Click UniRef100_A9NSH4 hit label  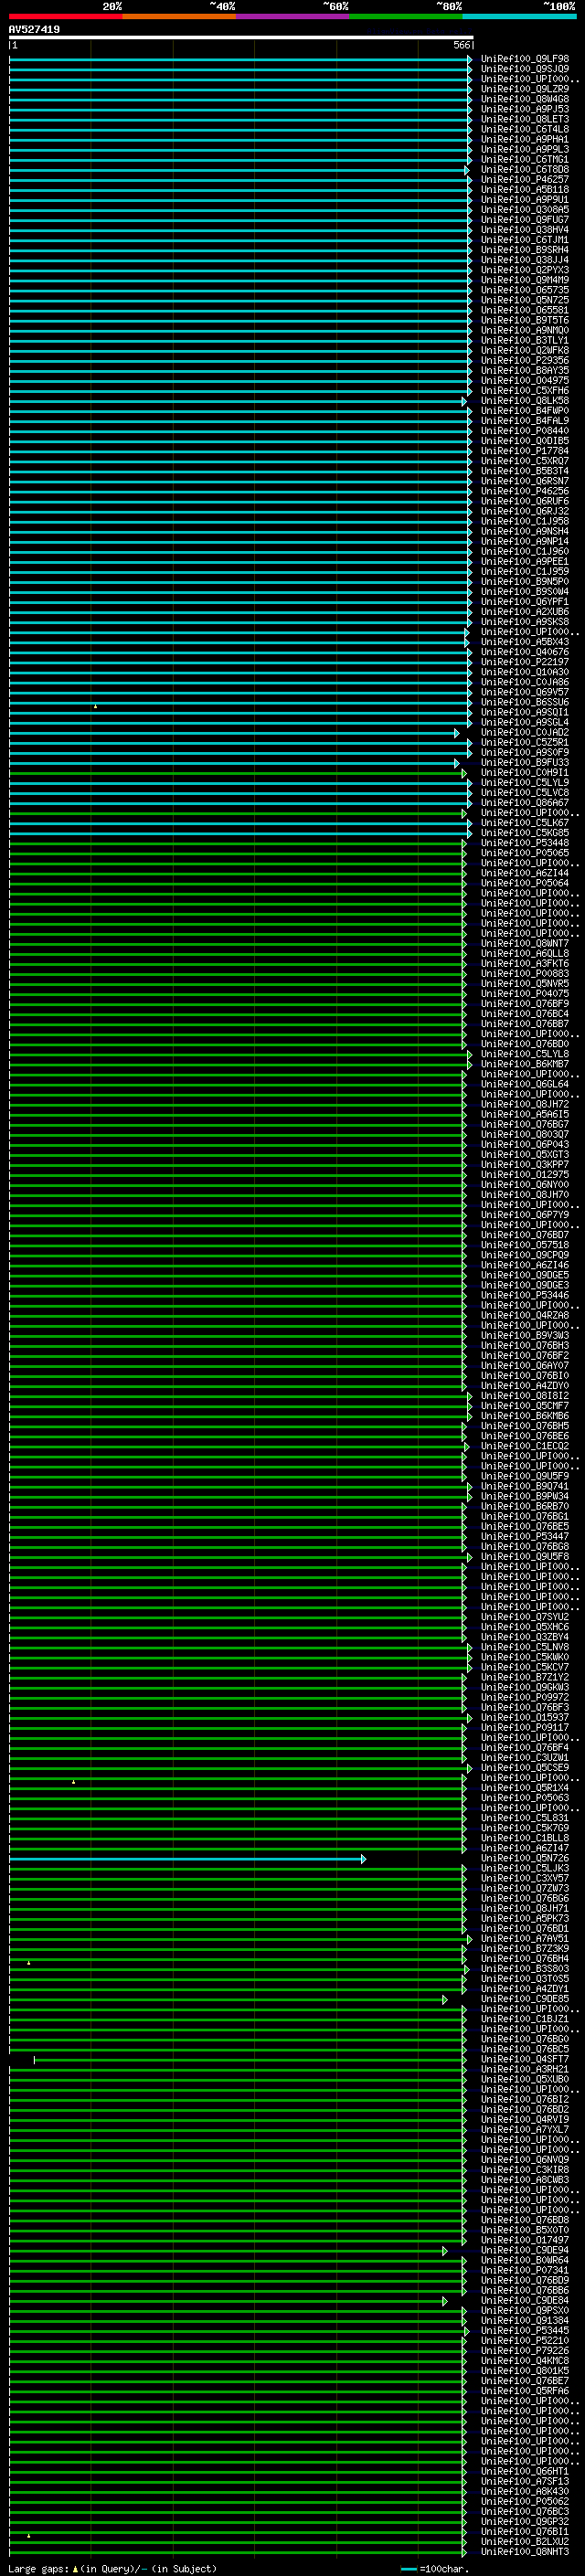pos(525,532)
